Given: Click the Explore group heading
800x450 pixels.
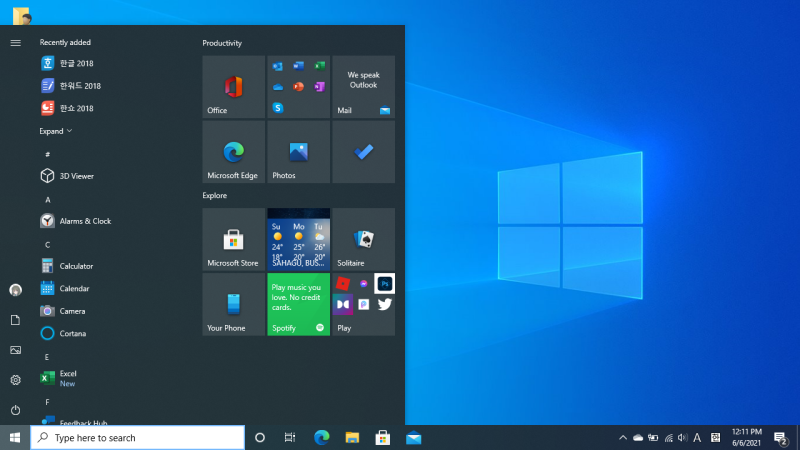Looking at the screenshot, I should pyautogui.click(x=214, y=195).
